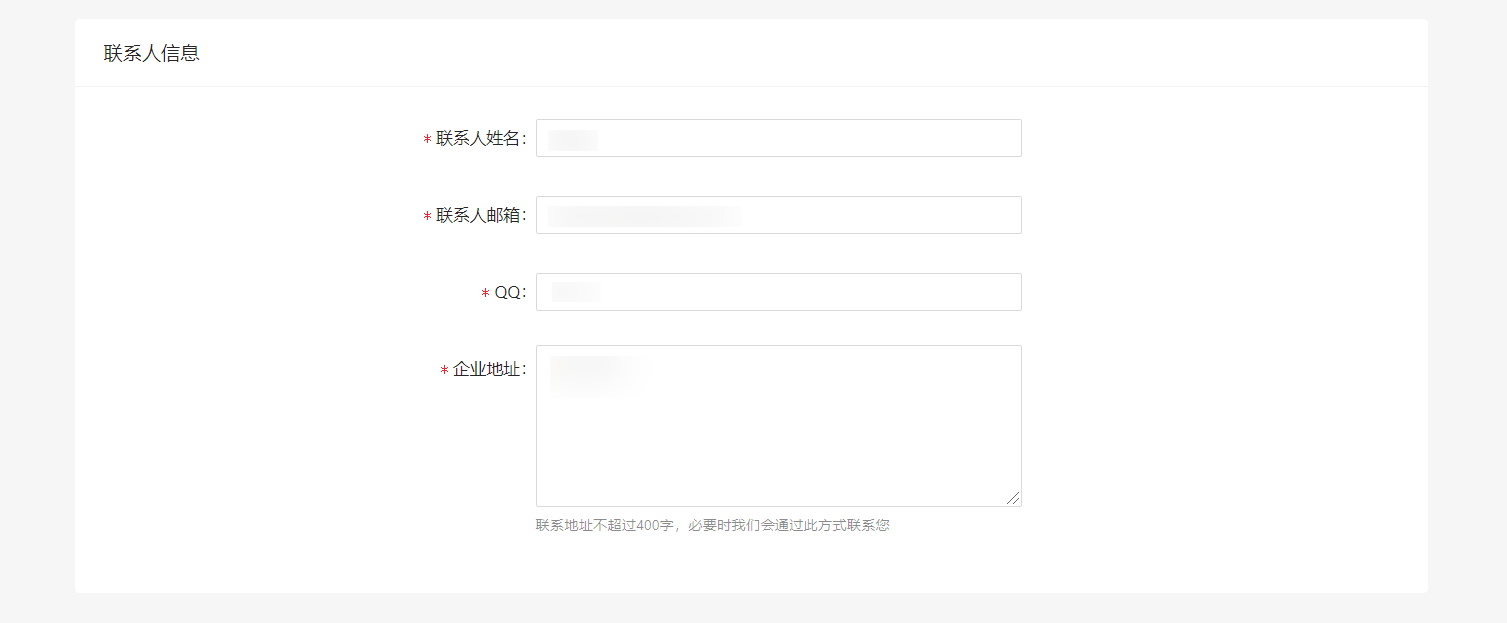Focus the 联系人邮箱 input field

(778, 215)
